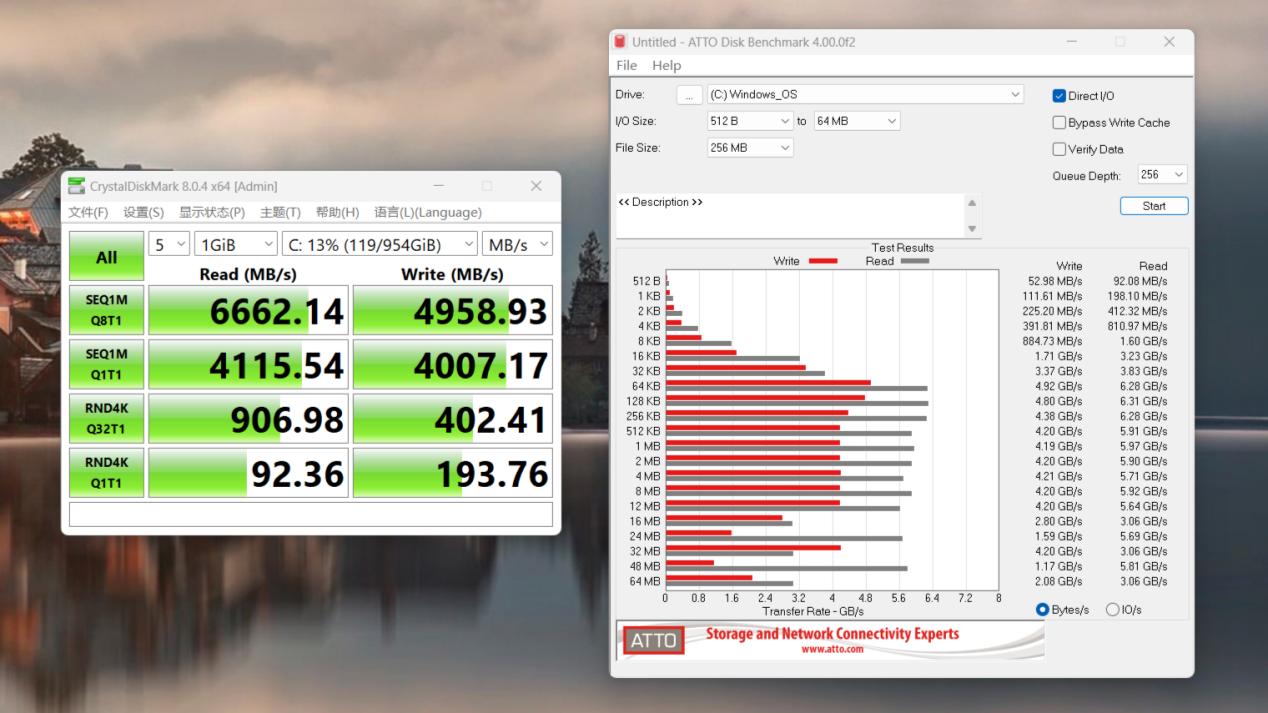1268x713 pixels.
Task: Click the 48 MB write value 1.17 GB/s
Action: click(1059, 566)
